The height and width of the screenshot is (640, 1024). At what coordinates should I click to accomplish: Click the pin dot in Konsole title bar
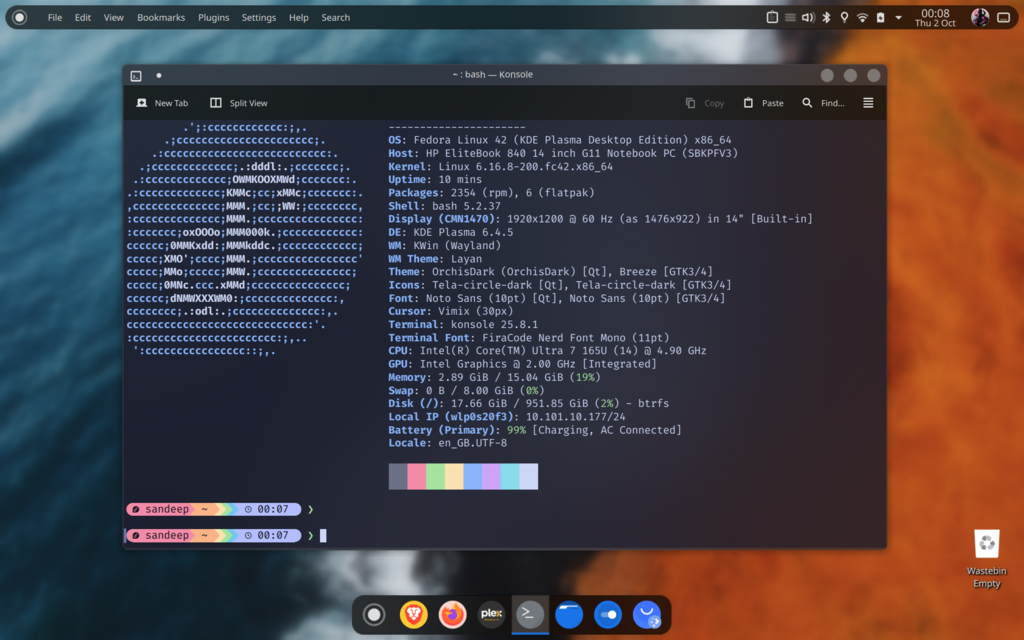pos(159,75)
